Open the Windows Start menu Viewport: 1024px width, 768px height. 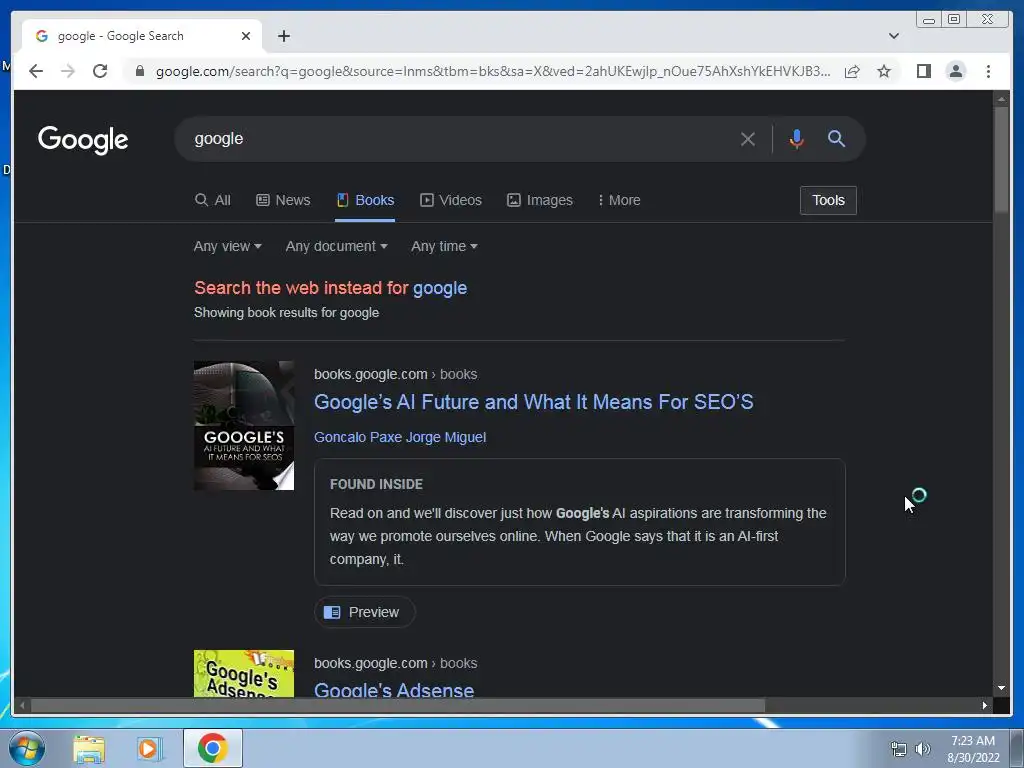coord(27,748)
